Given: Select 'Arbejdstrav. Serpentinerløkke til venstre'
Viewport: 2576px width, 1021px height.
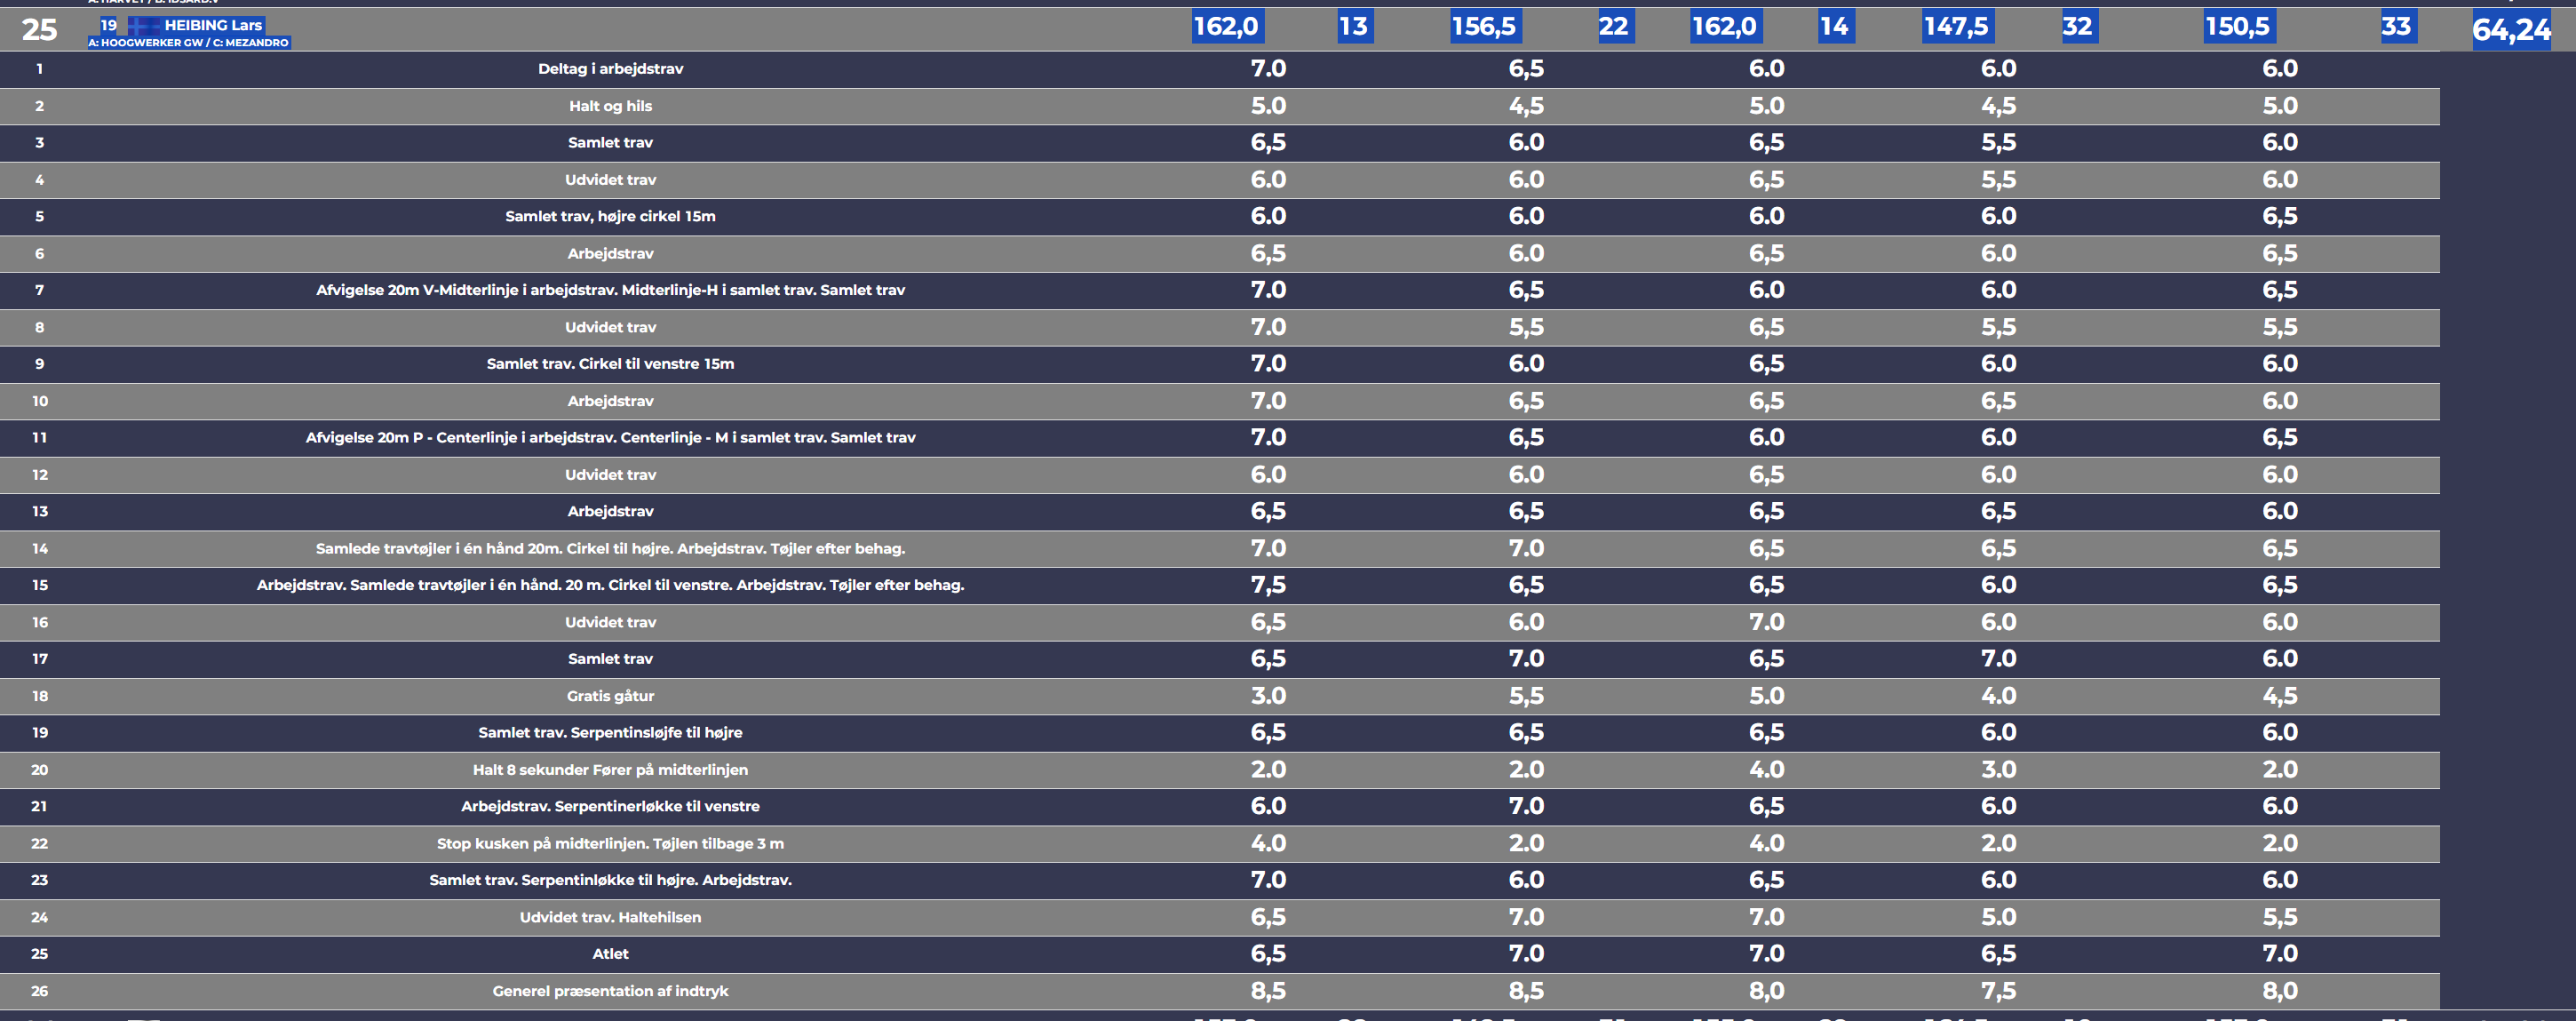Looking at the screenshot, I should point(610,807).
